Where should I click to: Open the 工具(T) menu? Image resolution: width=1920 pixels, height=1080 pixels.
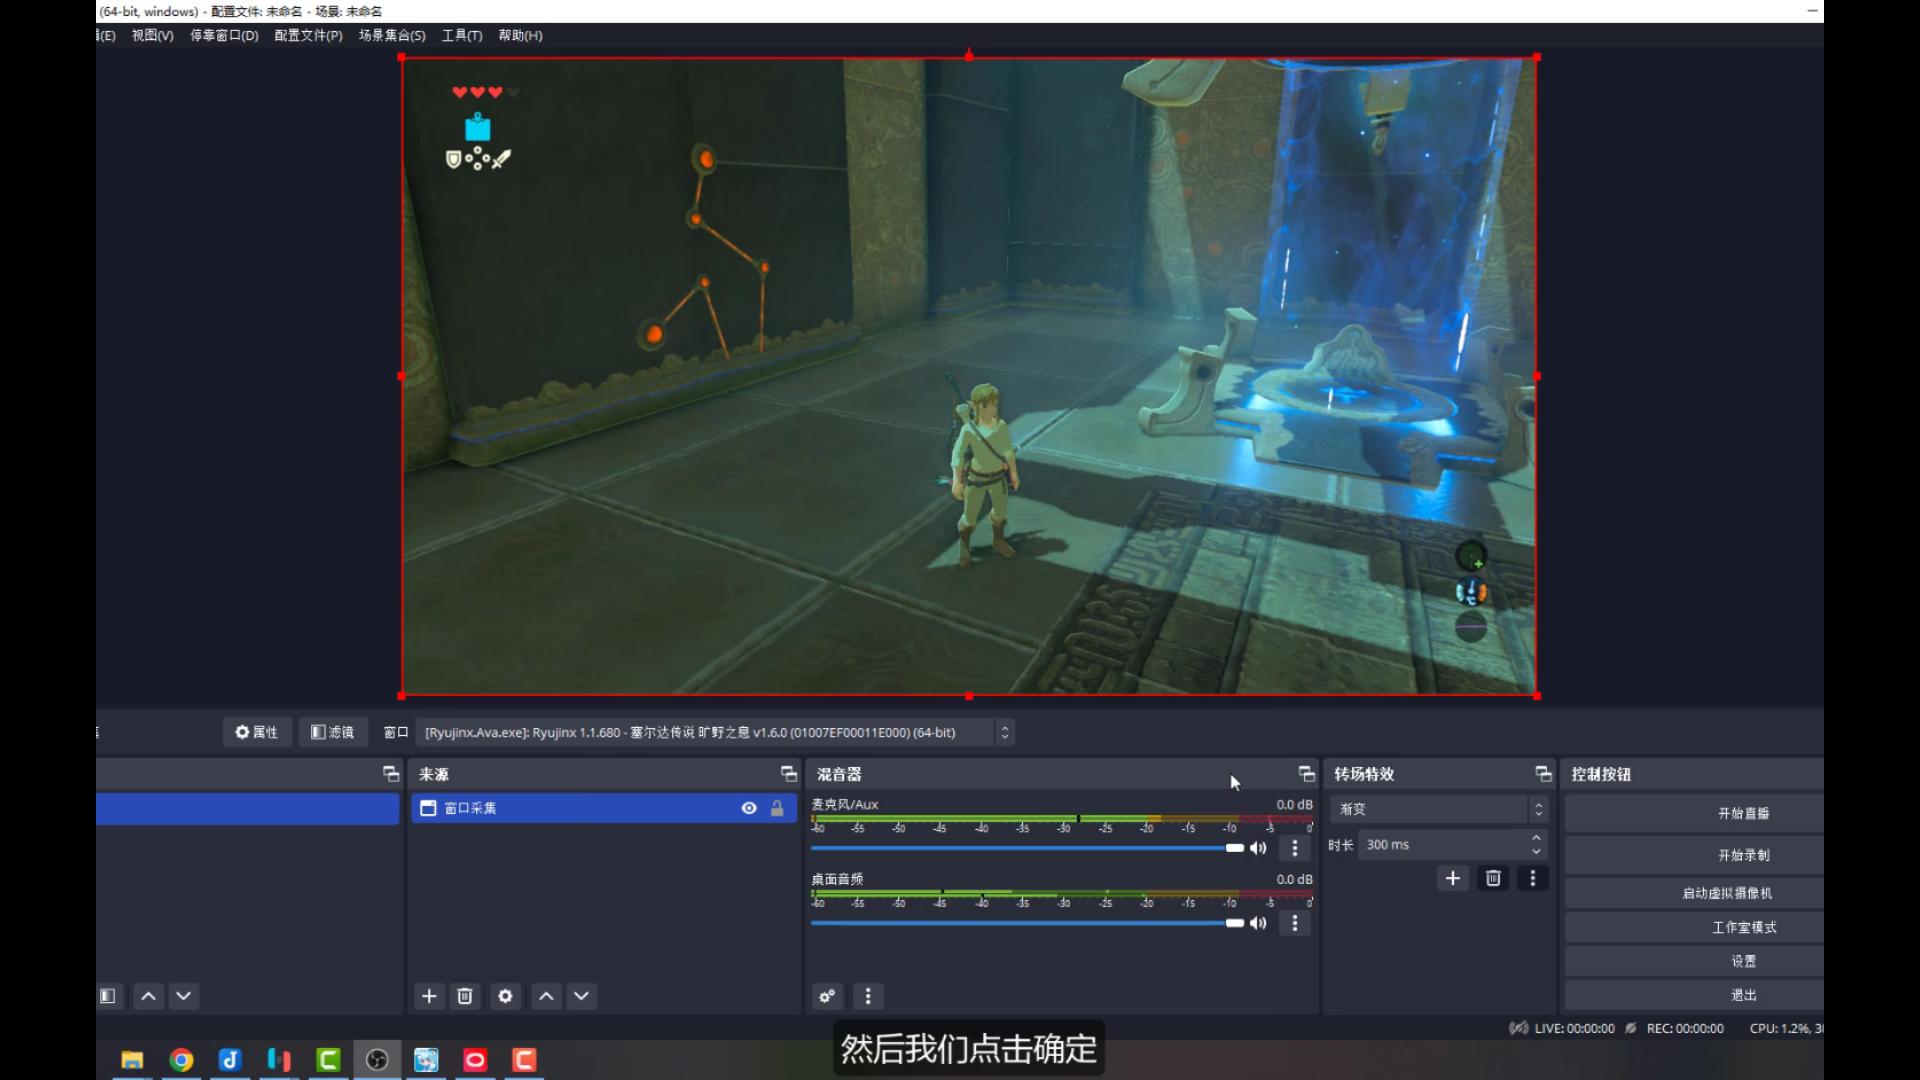(462, 35)
